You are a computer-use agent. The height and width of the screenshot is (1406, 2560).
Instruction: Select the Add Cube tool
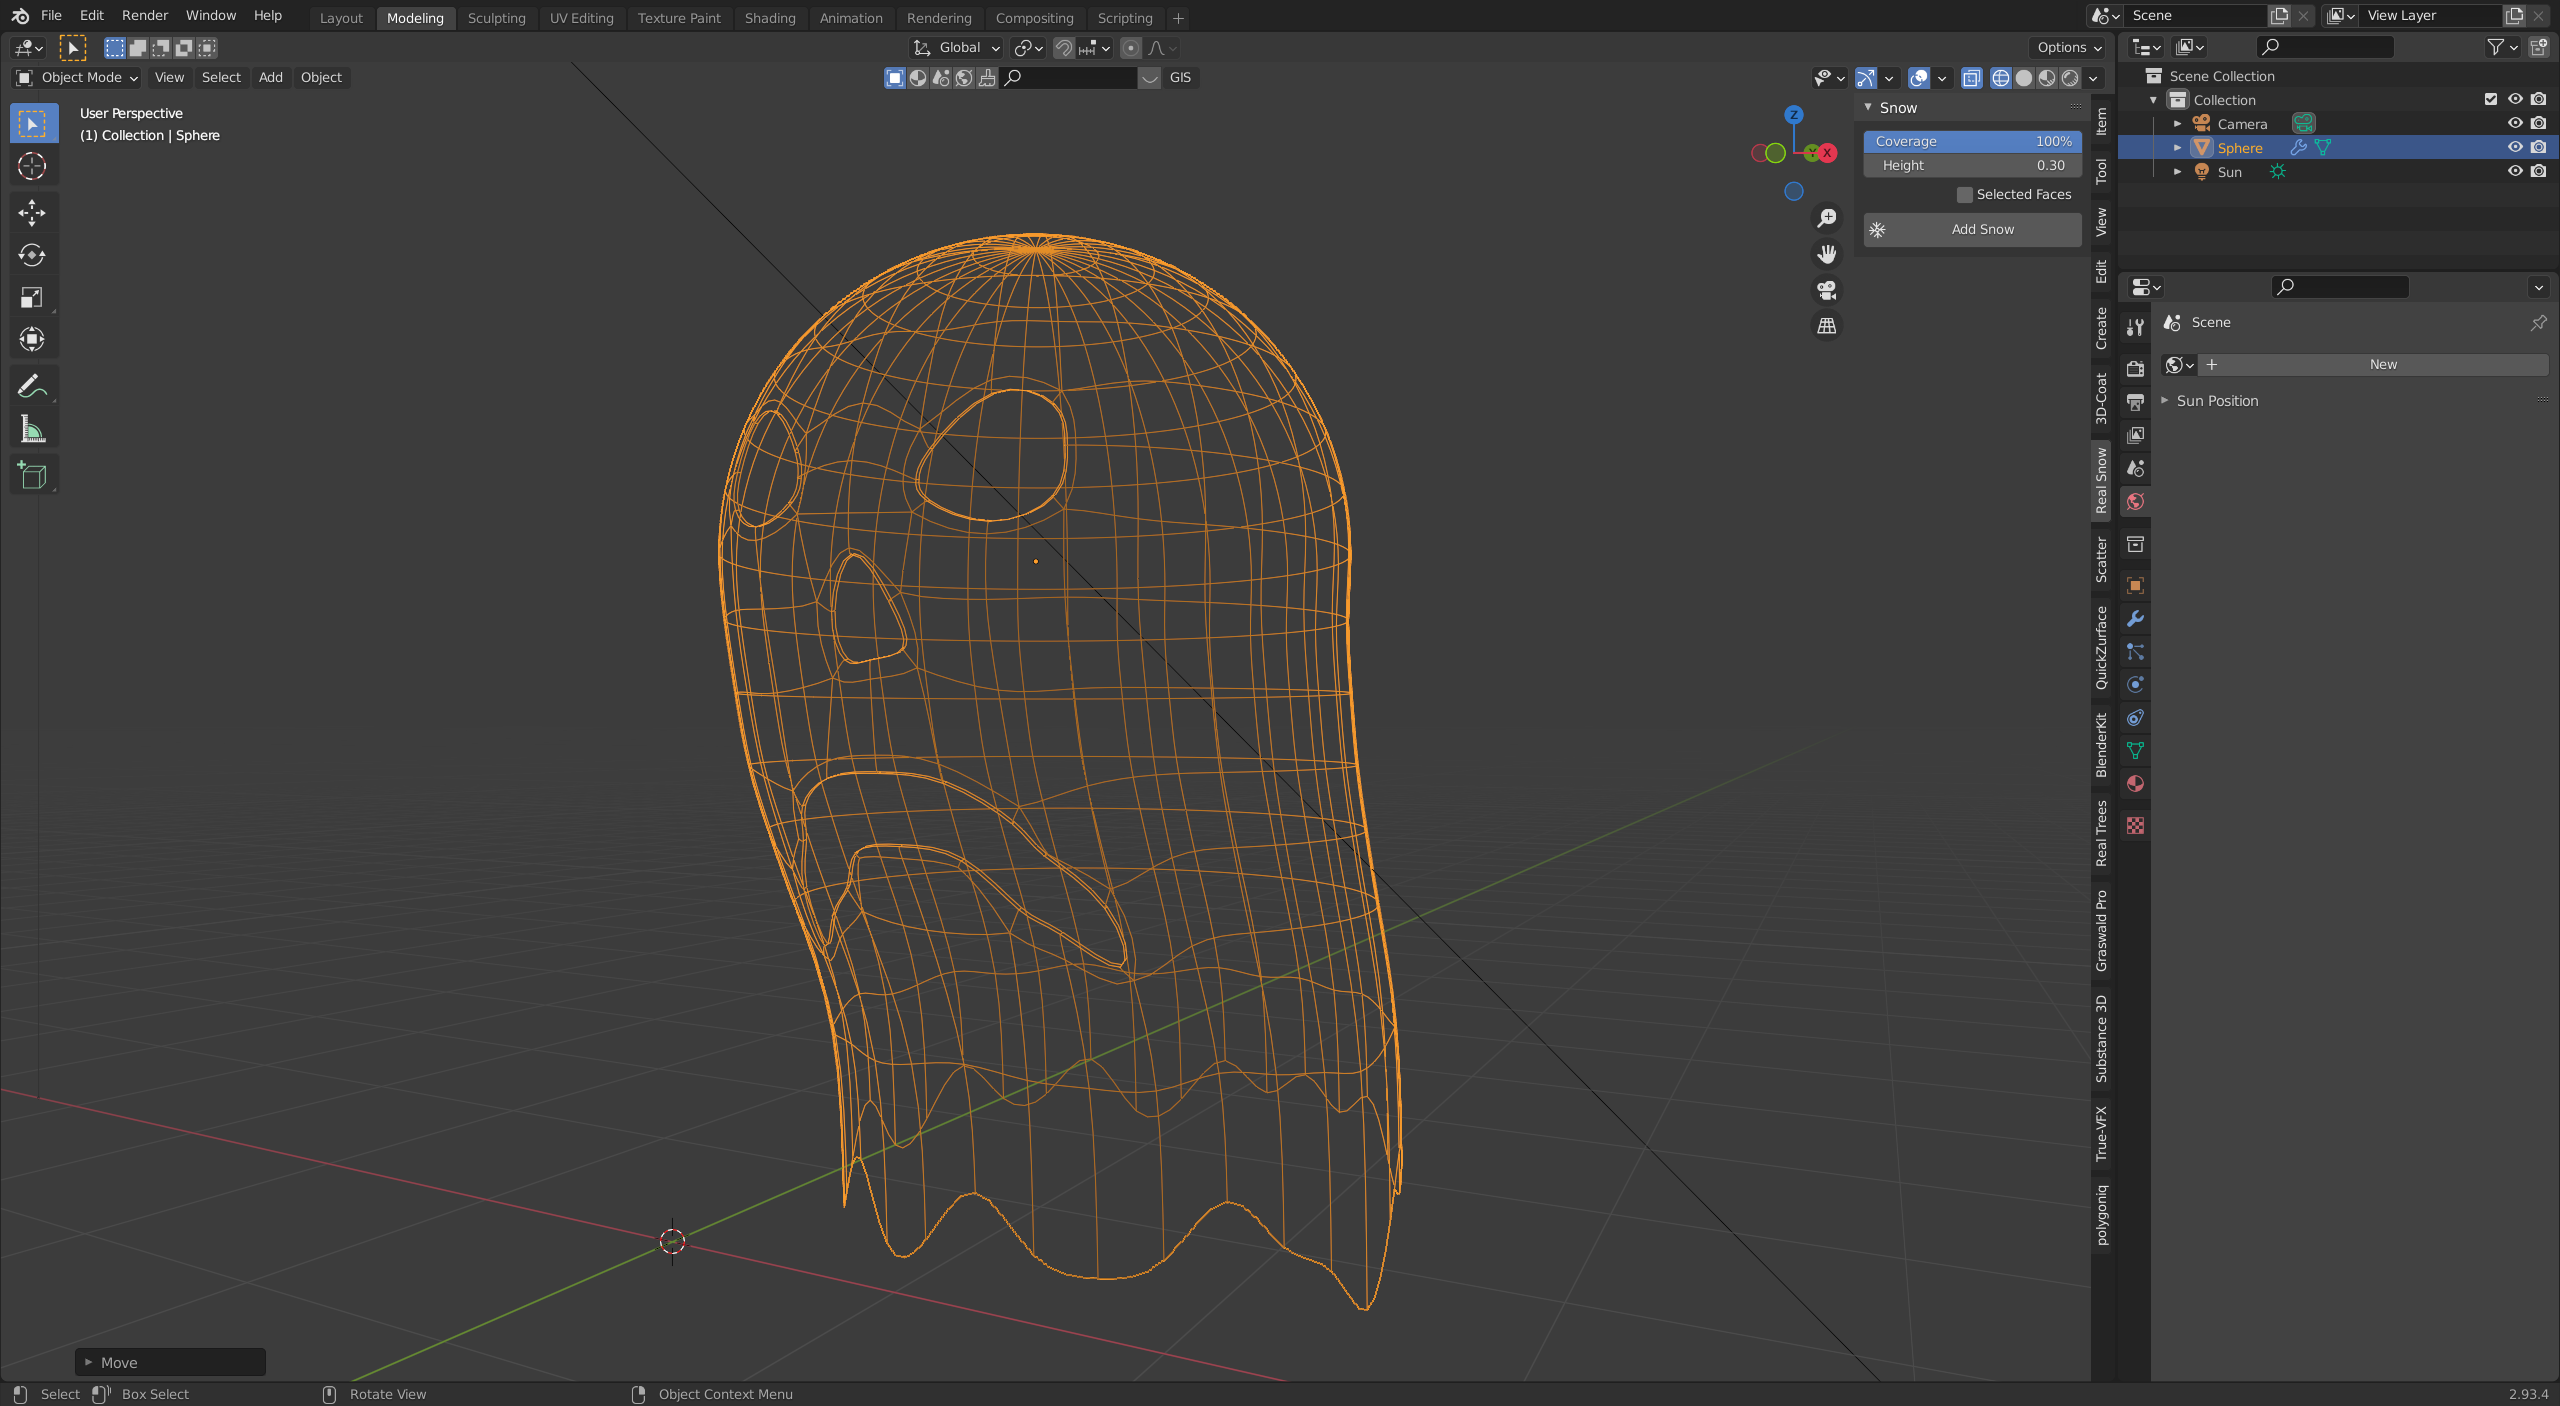(x=32, y=476)
